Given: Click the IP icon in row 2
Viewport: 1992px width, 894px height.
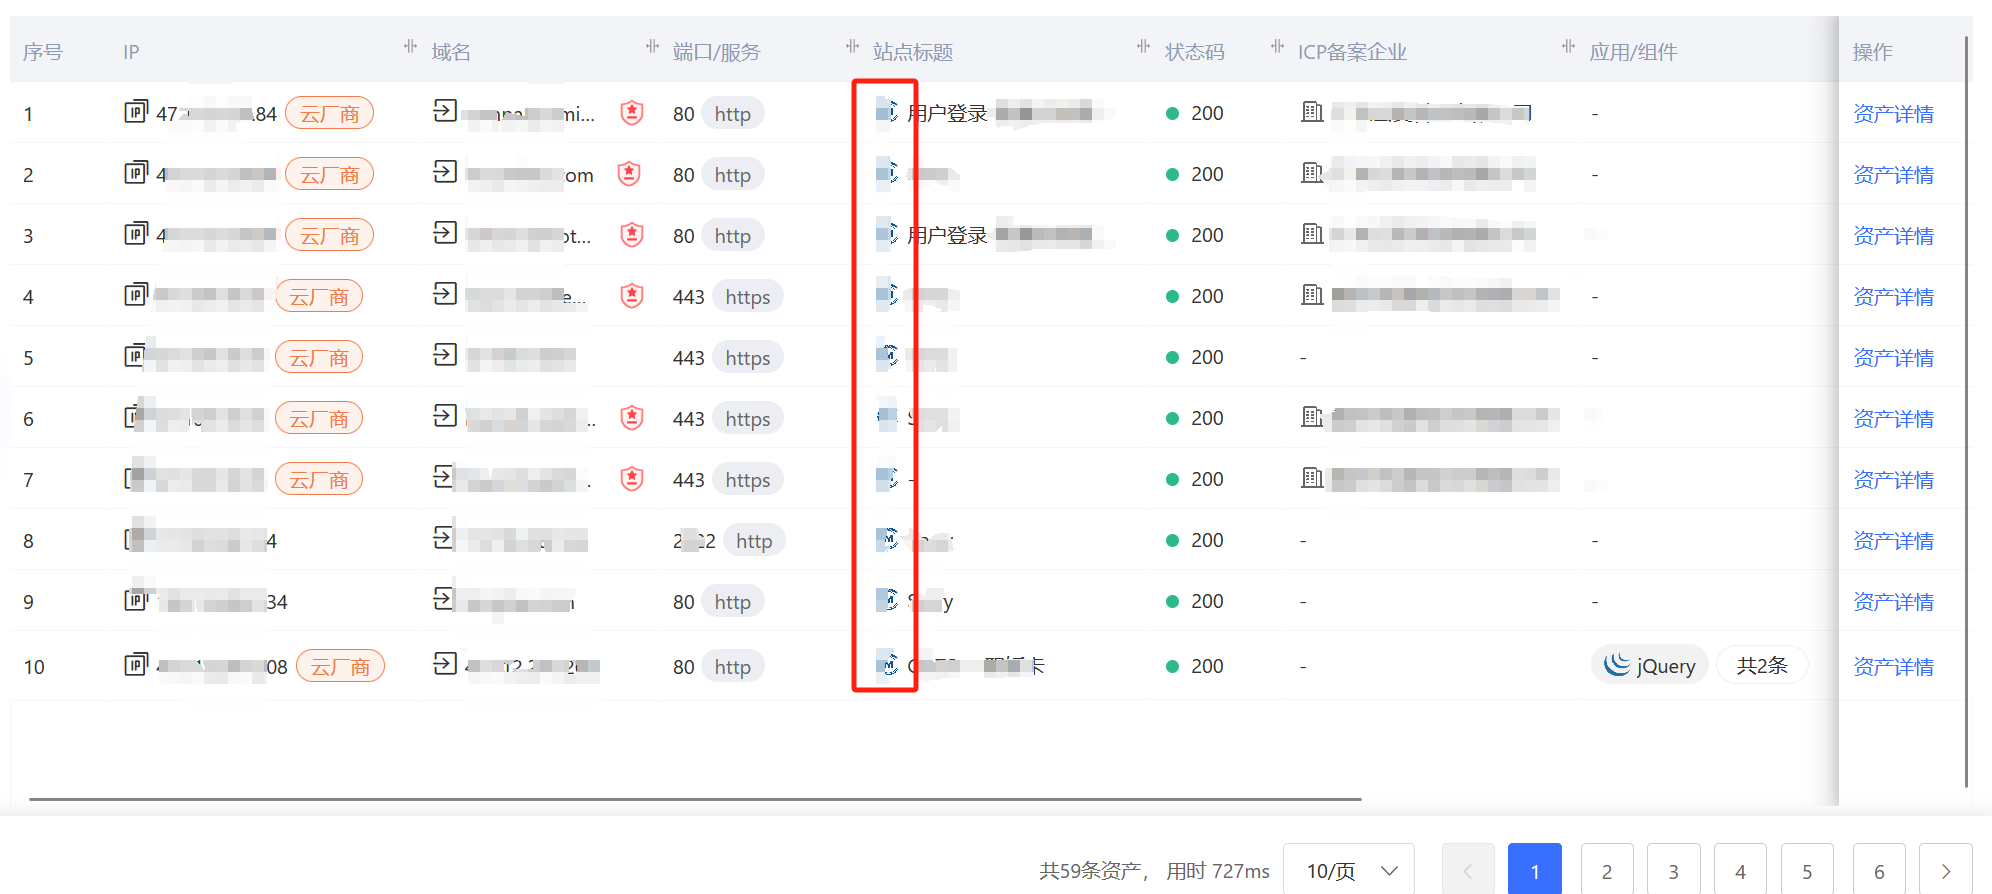Looking at the screenshot, I should [x=136, y=172].
